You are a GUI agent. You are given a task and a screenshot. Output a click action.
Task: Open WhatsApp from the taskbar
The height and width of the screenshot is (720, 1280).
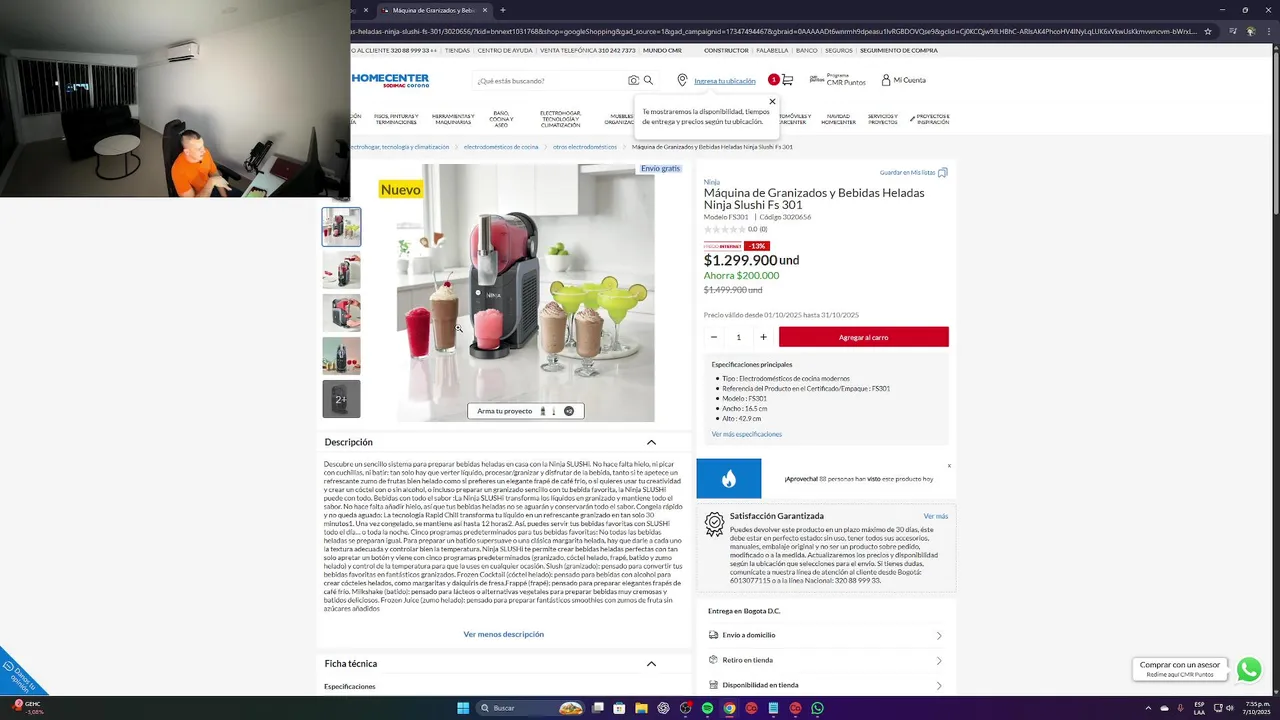click(817, 708)
